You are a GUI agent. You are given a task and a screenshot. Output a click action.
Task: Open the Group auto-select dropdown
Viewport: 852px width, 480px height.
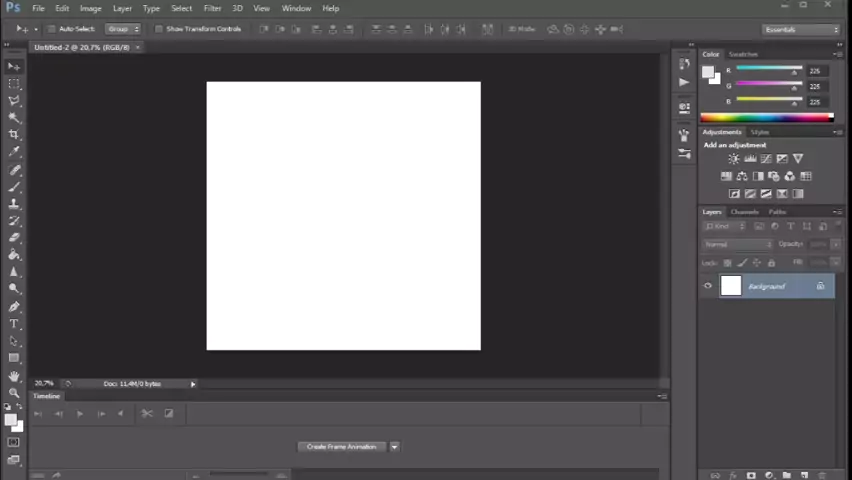pyautogui.click(x=123, y=29)
